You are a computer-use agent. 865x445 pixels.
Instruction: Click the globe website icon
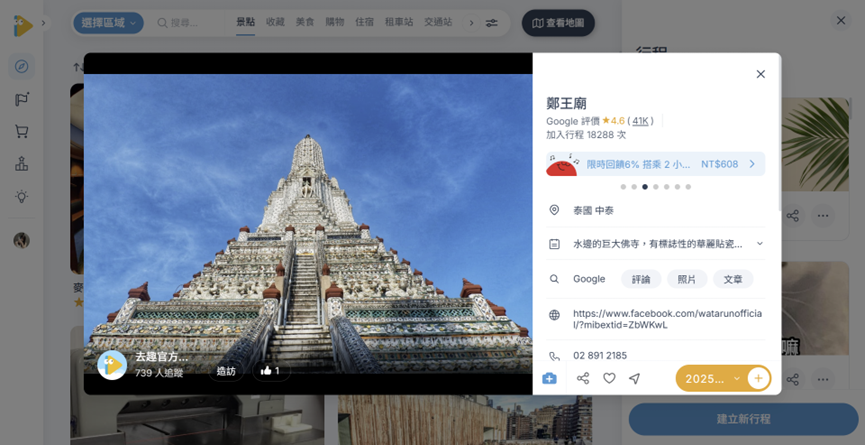[x=554, y=315]
